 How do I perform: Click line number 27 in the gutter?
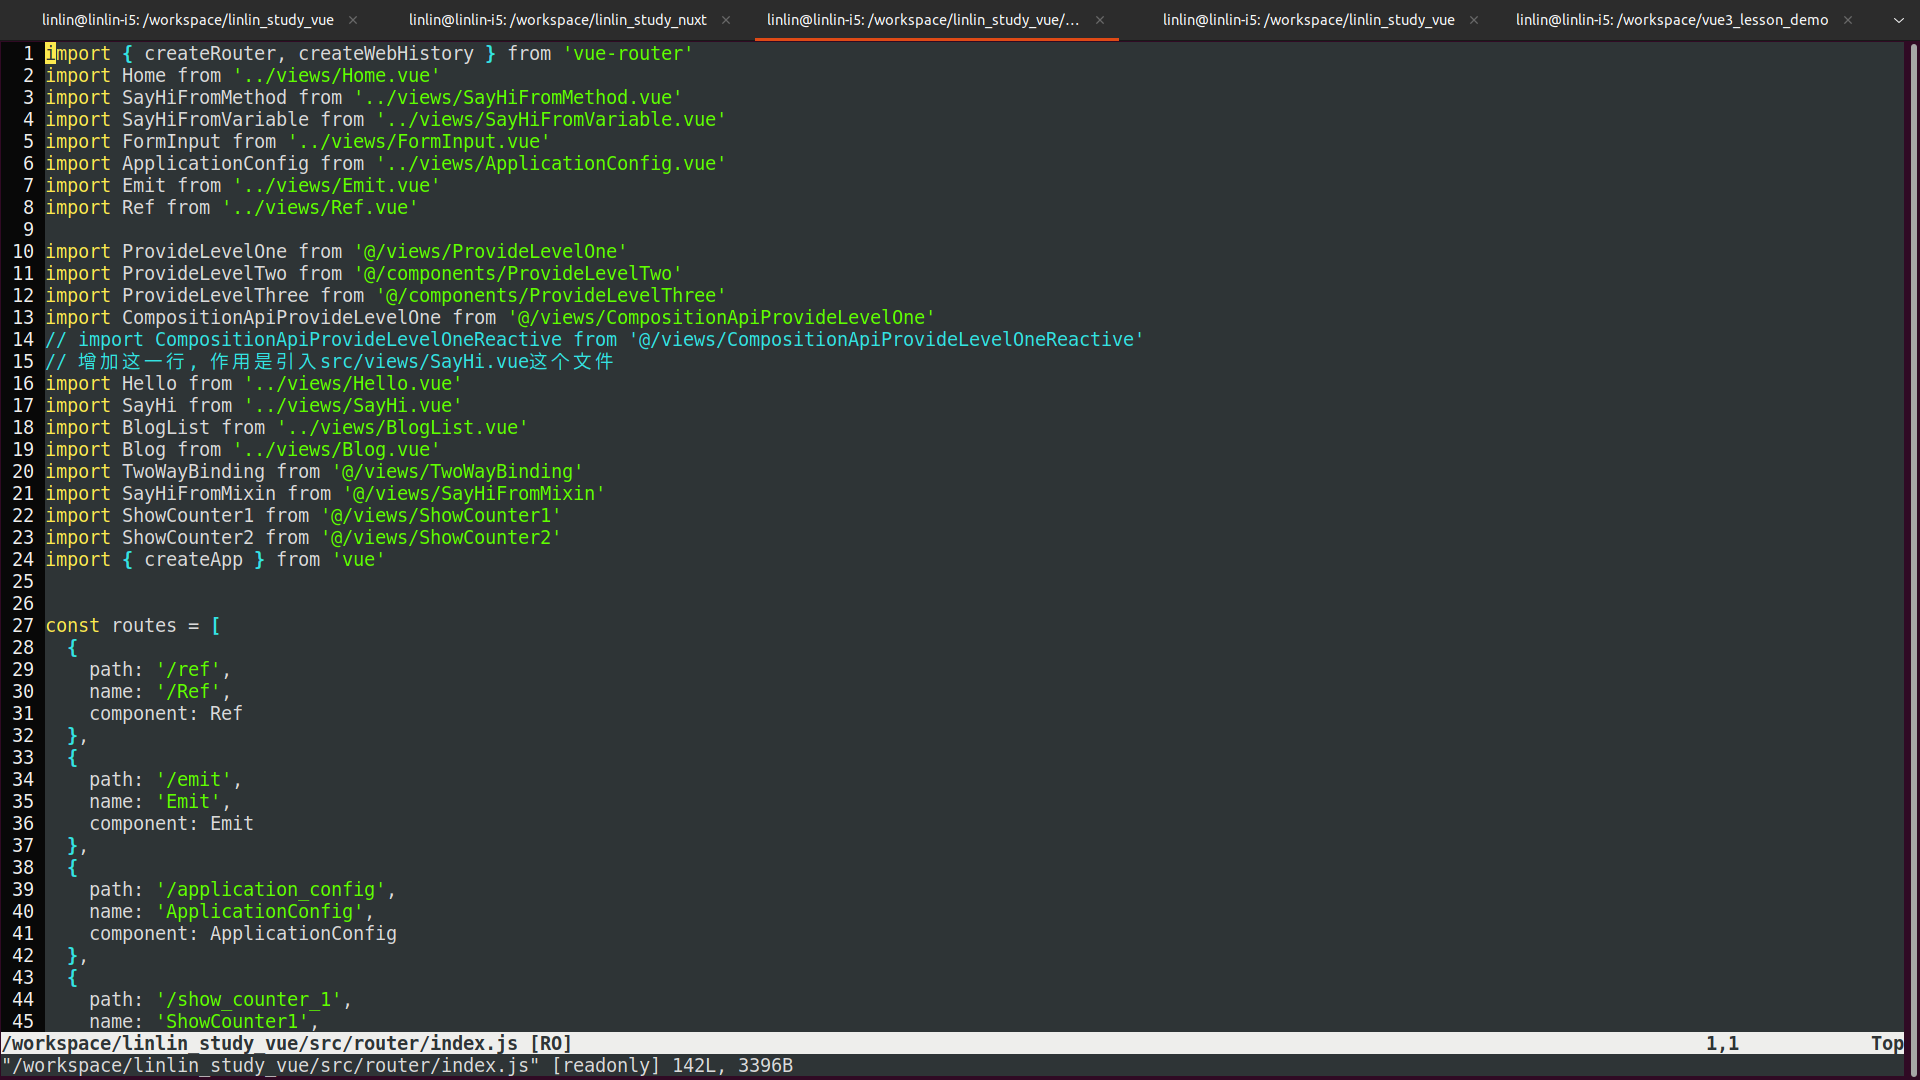(x=23, y=626)
